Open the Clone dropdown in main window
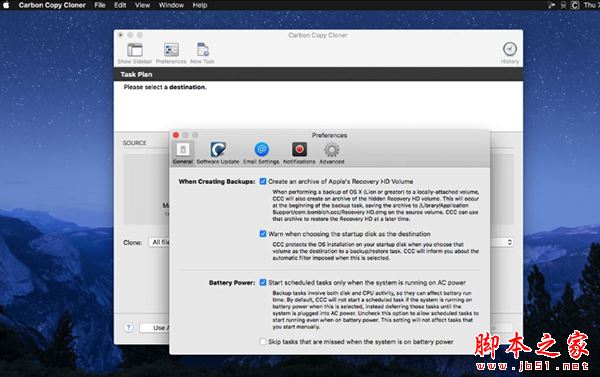The width and height of the screenshot is (600, 377). 159,242
